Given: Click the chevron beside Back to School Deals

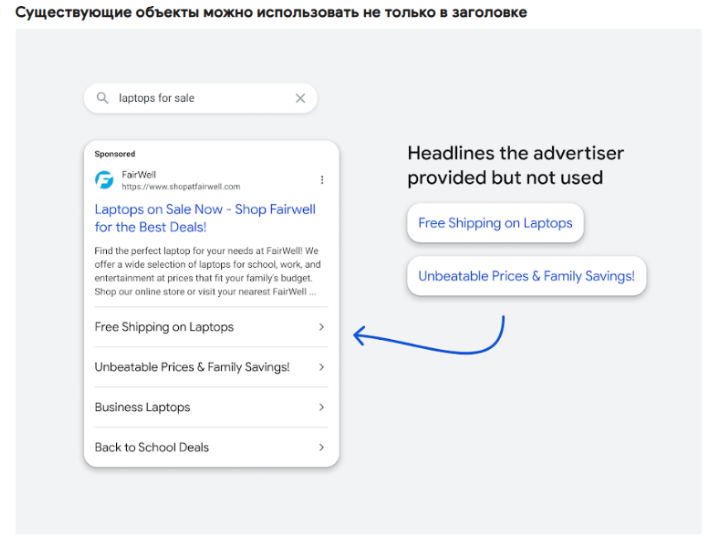Looking at the screenshot, I should 321,447.
